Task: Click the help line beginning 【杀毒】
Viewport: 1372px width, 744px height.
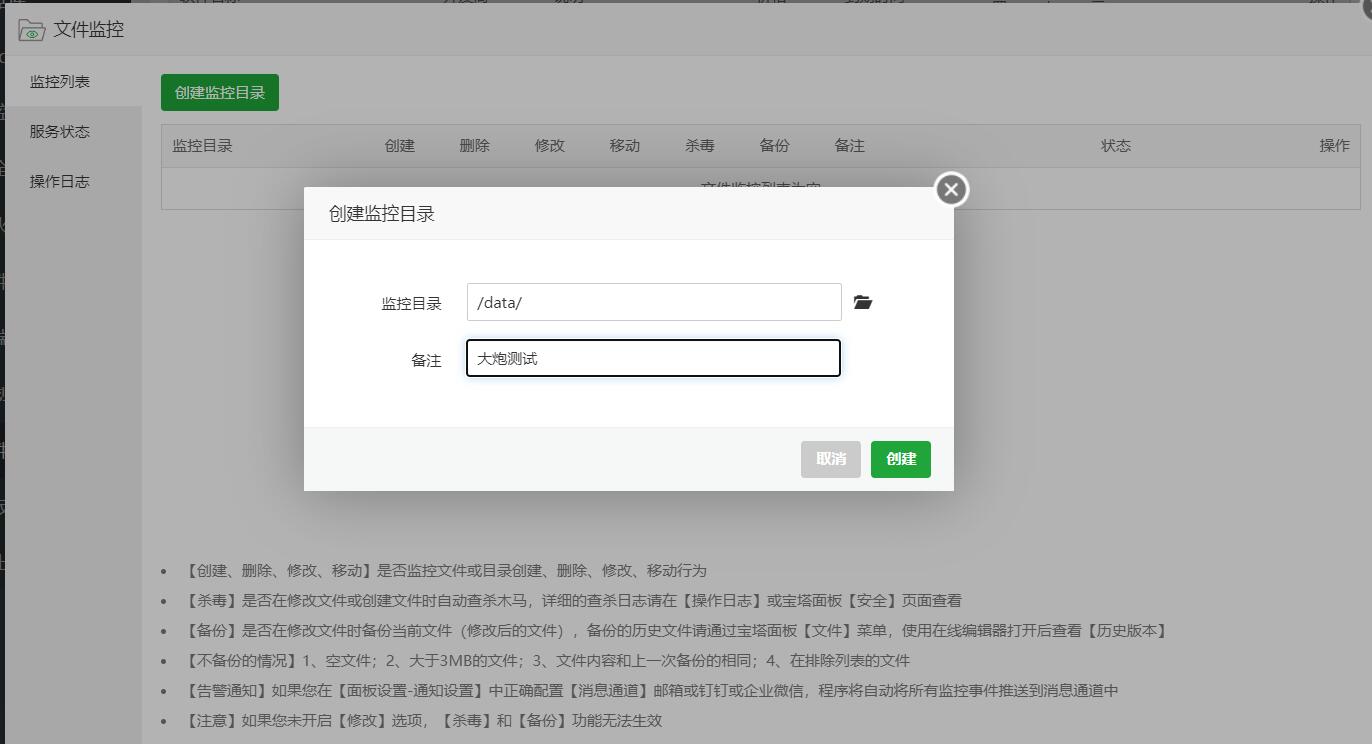Action: [573, 600]
